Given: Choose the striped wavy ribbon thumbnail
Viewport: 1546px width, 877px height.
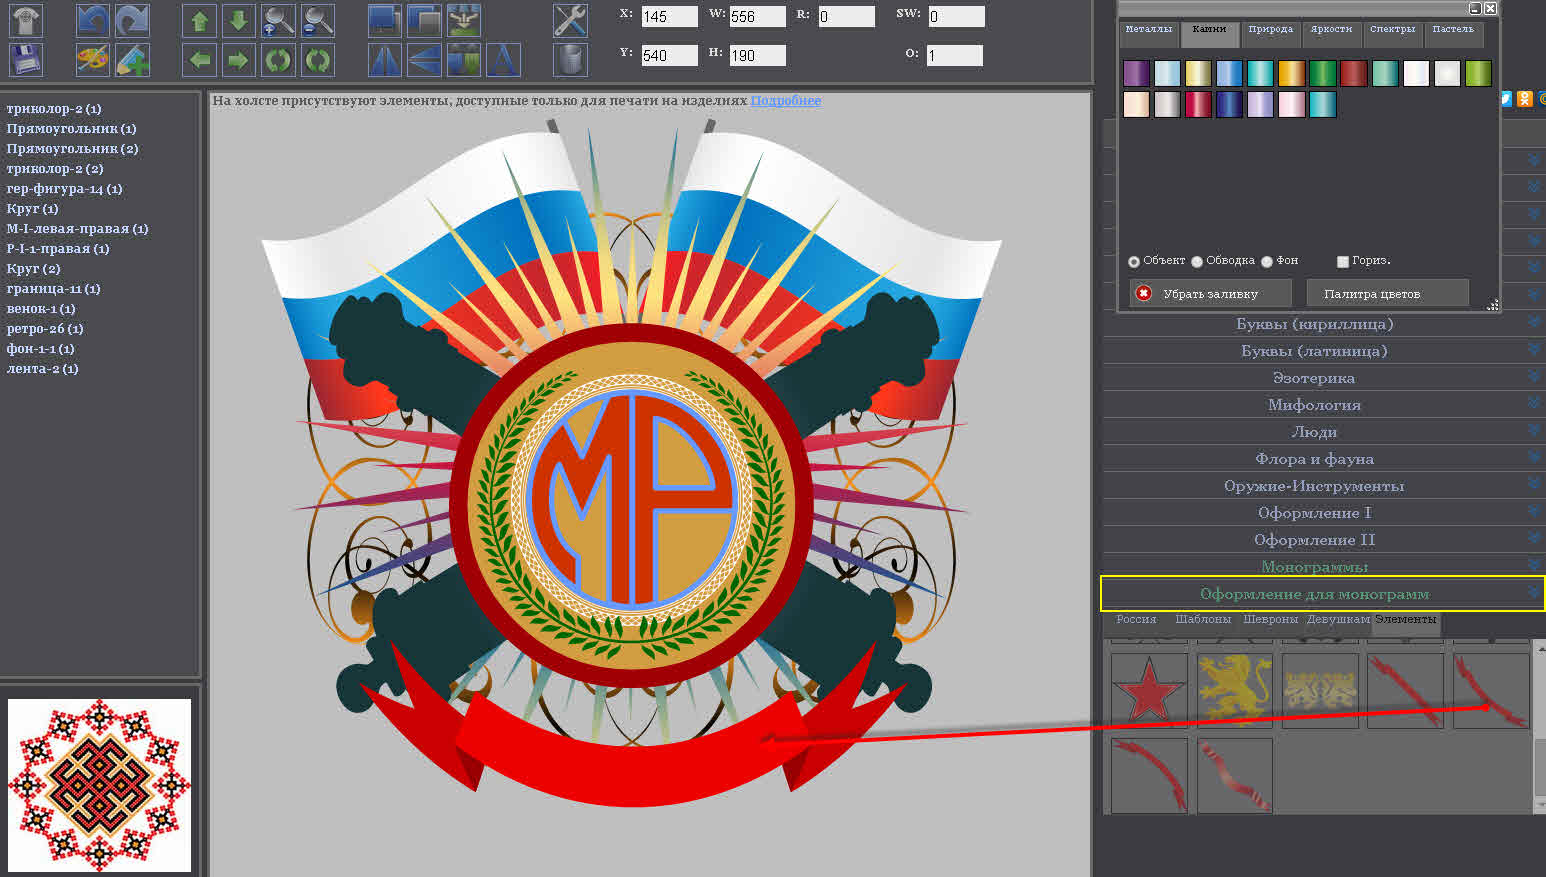Looking at the screenshot, I should coord(1235,775).
